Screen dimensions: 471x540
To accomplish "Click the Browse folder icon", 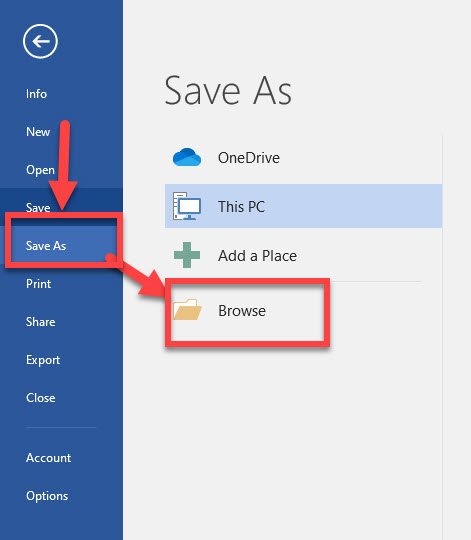I will [187, 310].
